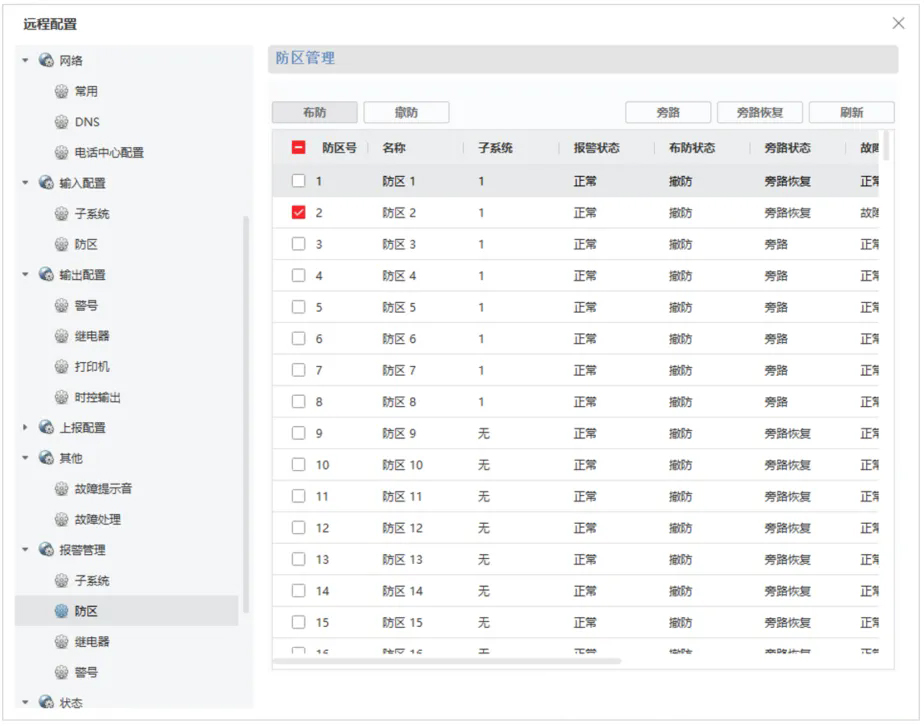Click the table's horizontal scrollbar
Viewport: 924px width, 726px height.
[450, 661]
